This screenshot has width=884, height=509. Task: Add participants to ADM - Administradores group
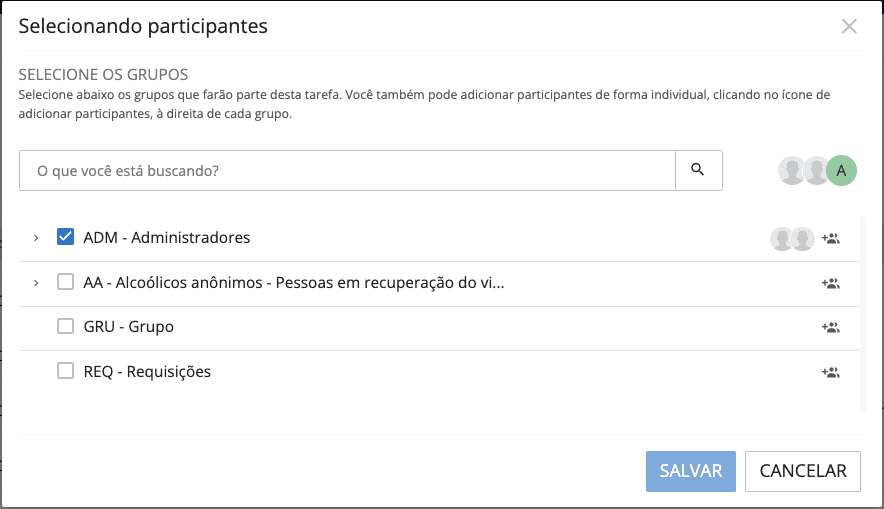pos(830,239)
